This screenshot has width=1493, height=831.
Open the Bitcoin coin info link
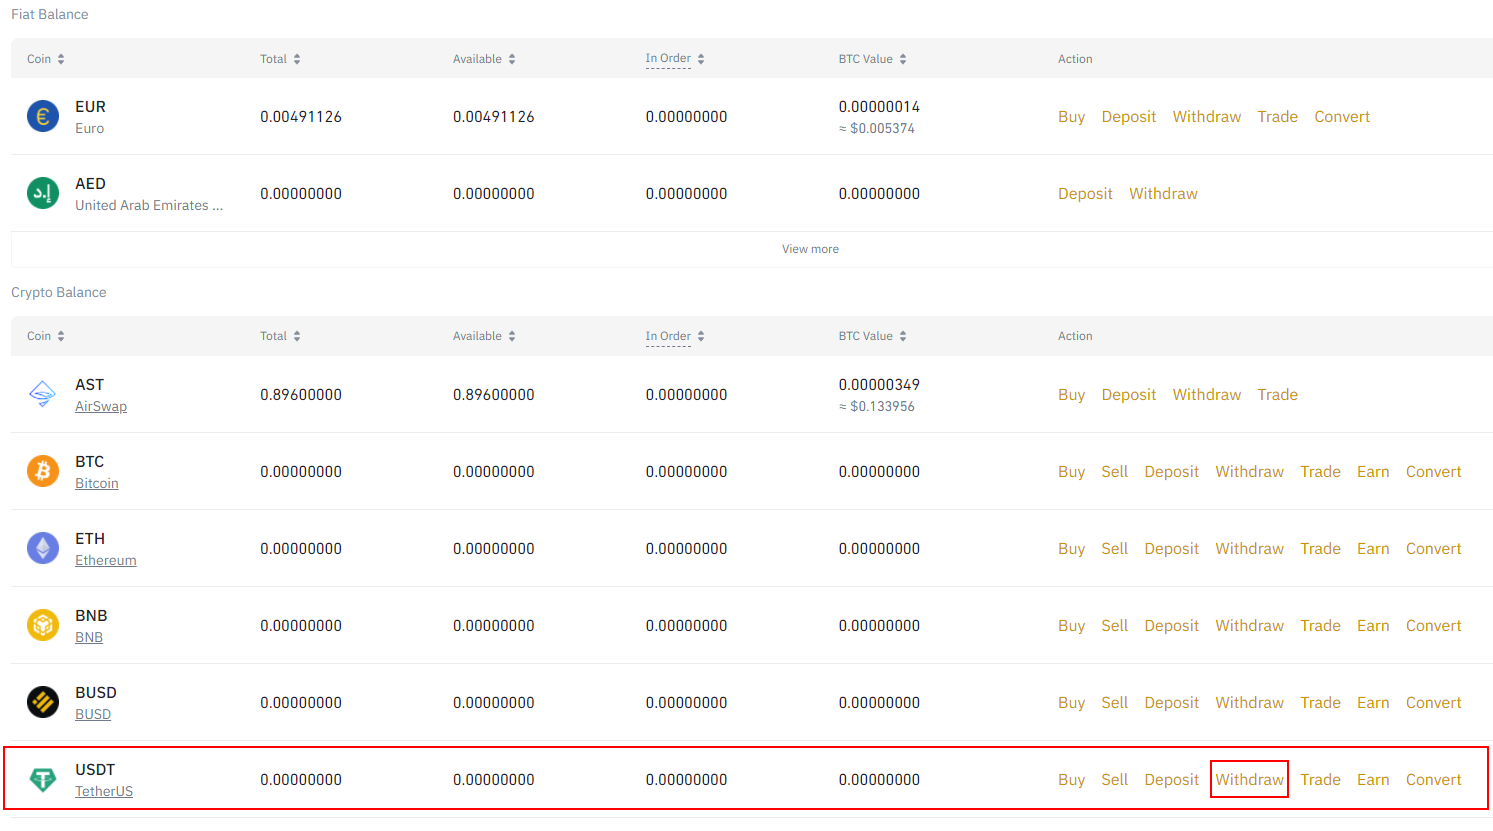tap(97, 483)
